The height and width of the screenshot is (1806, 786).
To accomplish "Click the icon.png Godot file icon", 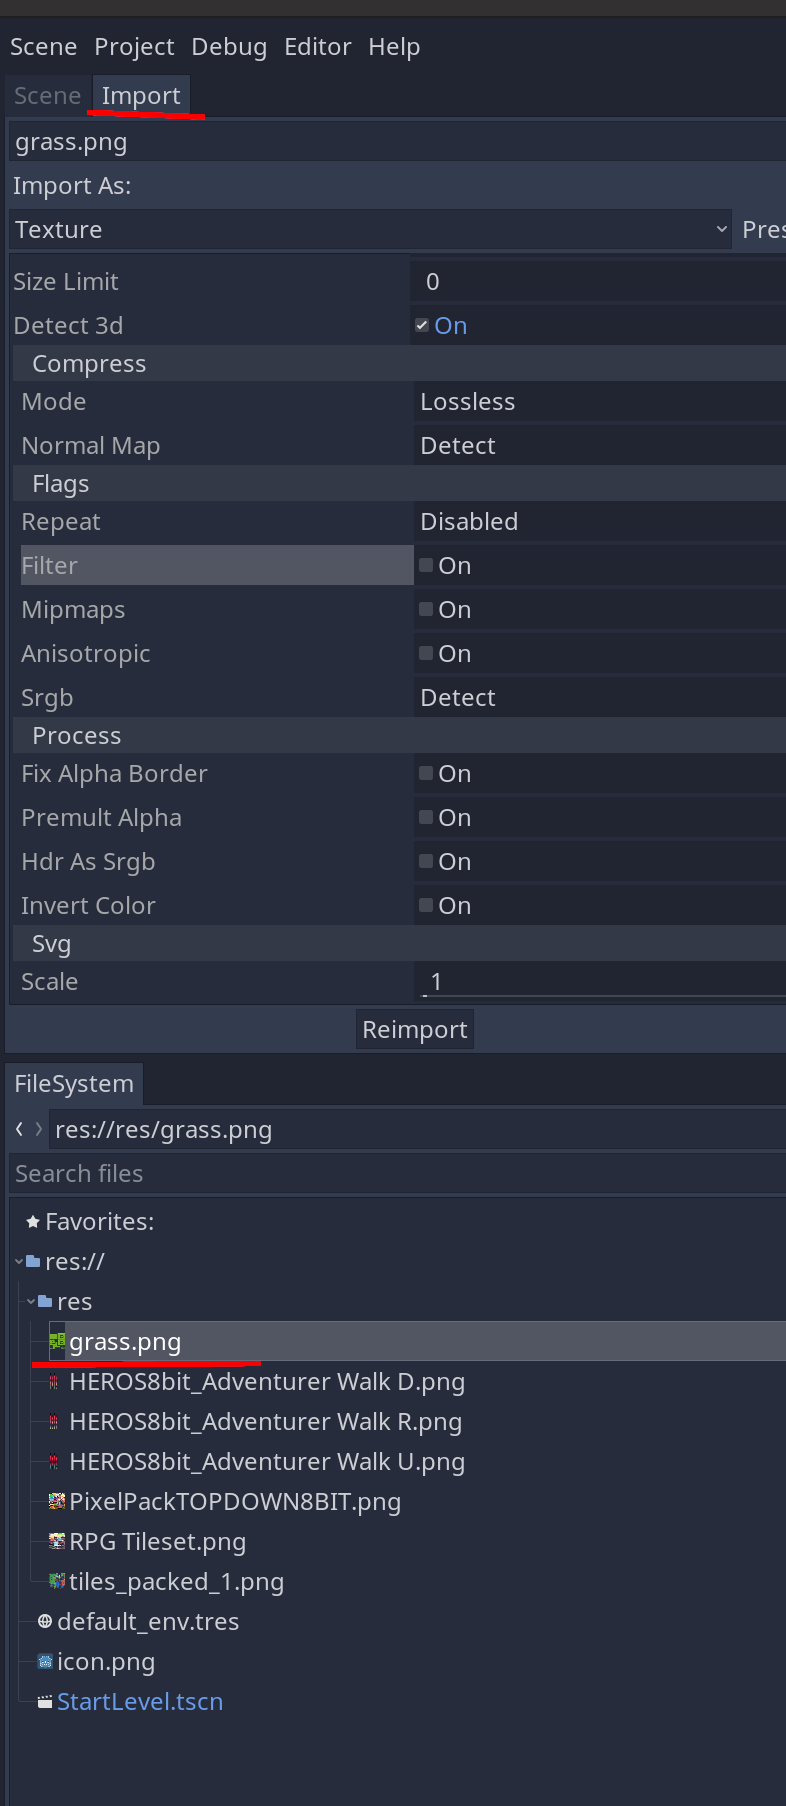I will tap(45, 1661).
